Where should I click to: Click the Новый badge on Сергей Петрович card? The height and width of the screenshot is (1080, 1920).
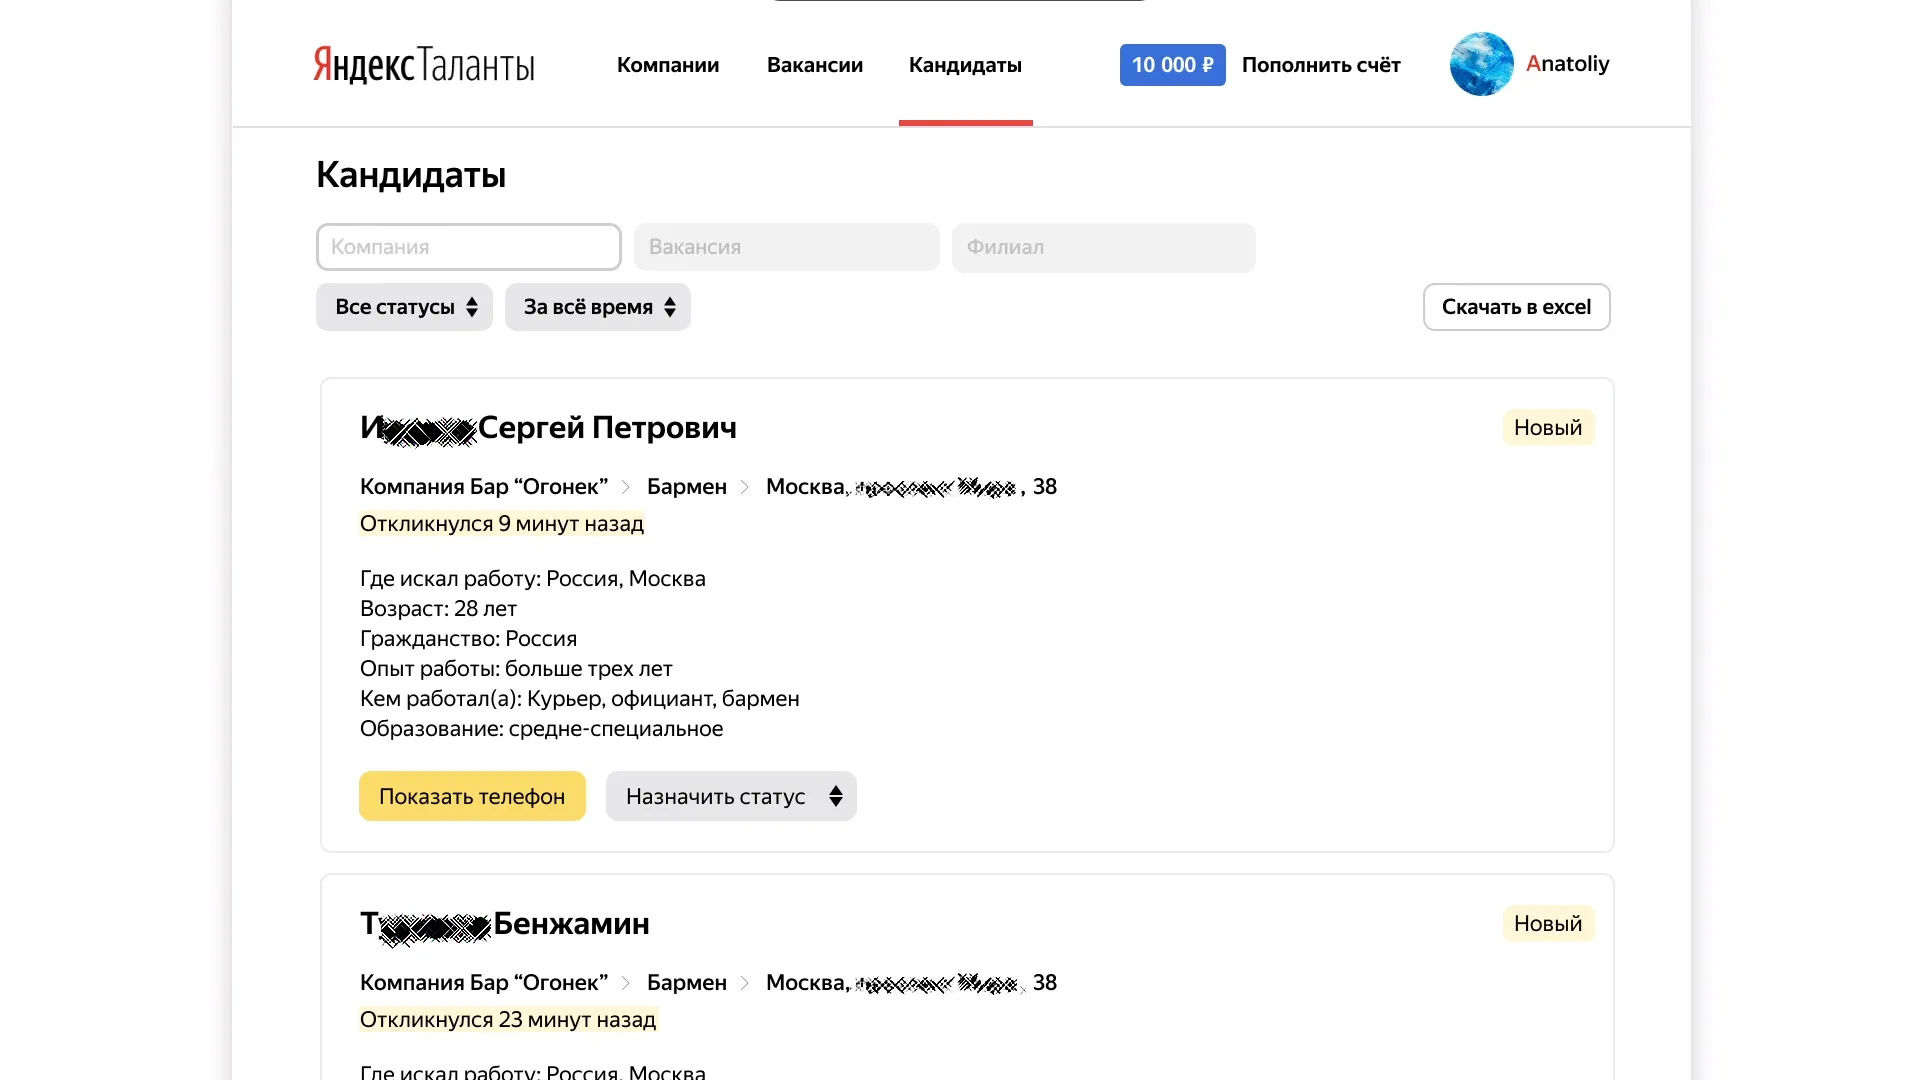tap(1548, 427)
